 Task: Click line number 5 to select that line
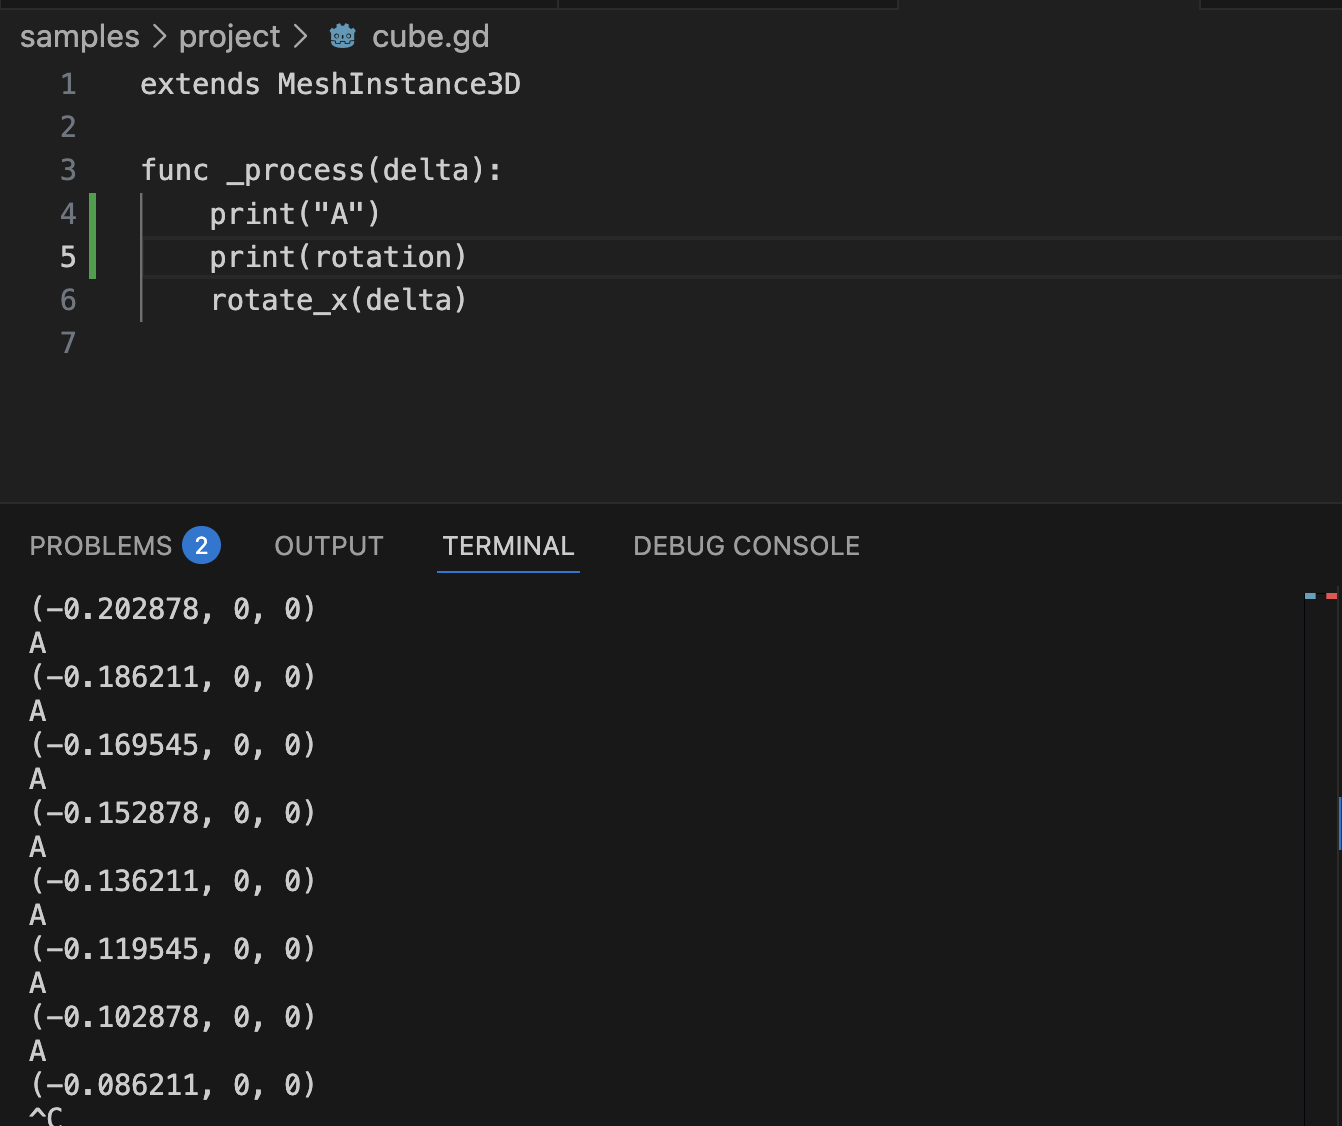(x=67, y=257)
